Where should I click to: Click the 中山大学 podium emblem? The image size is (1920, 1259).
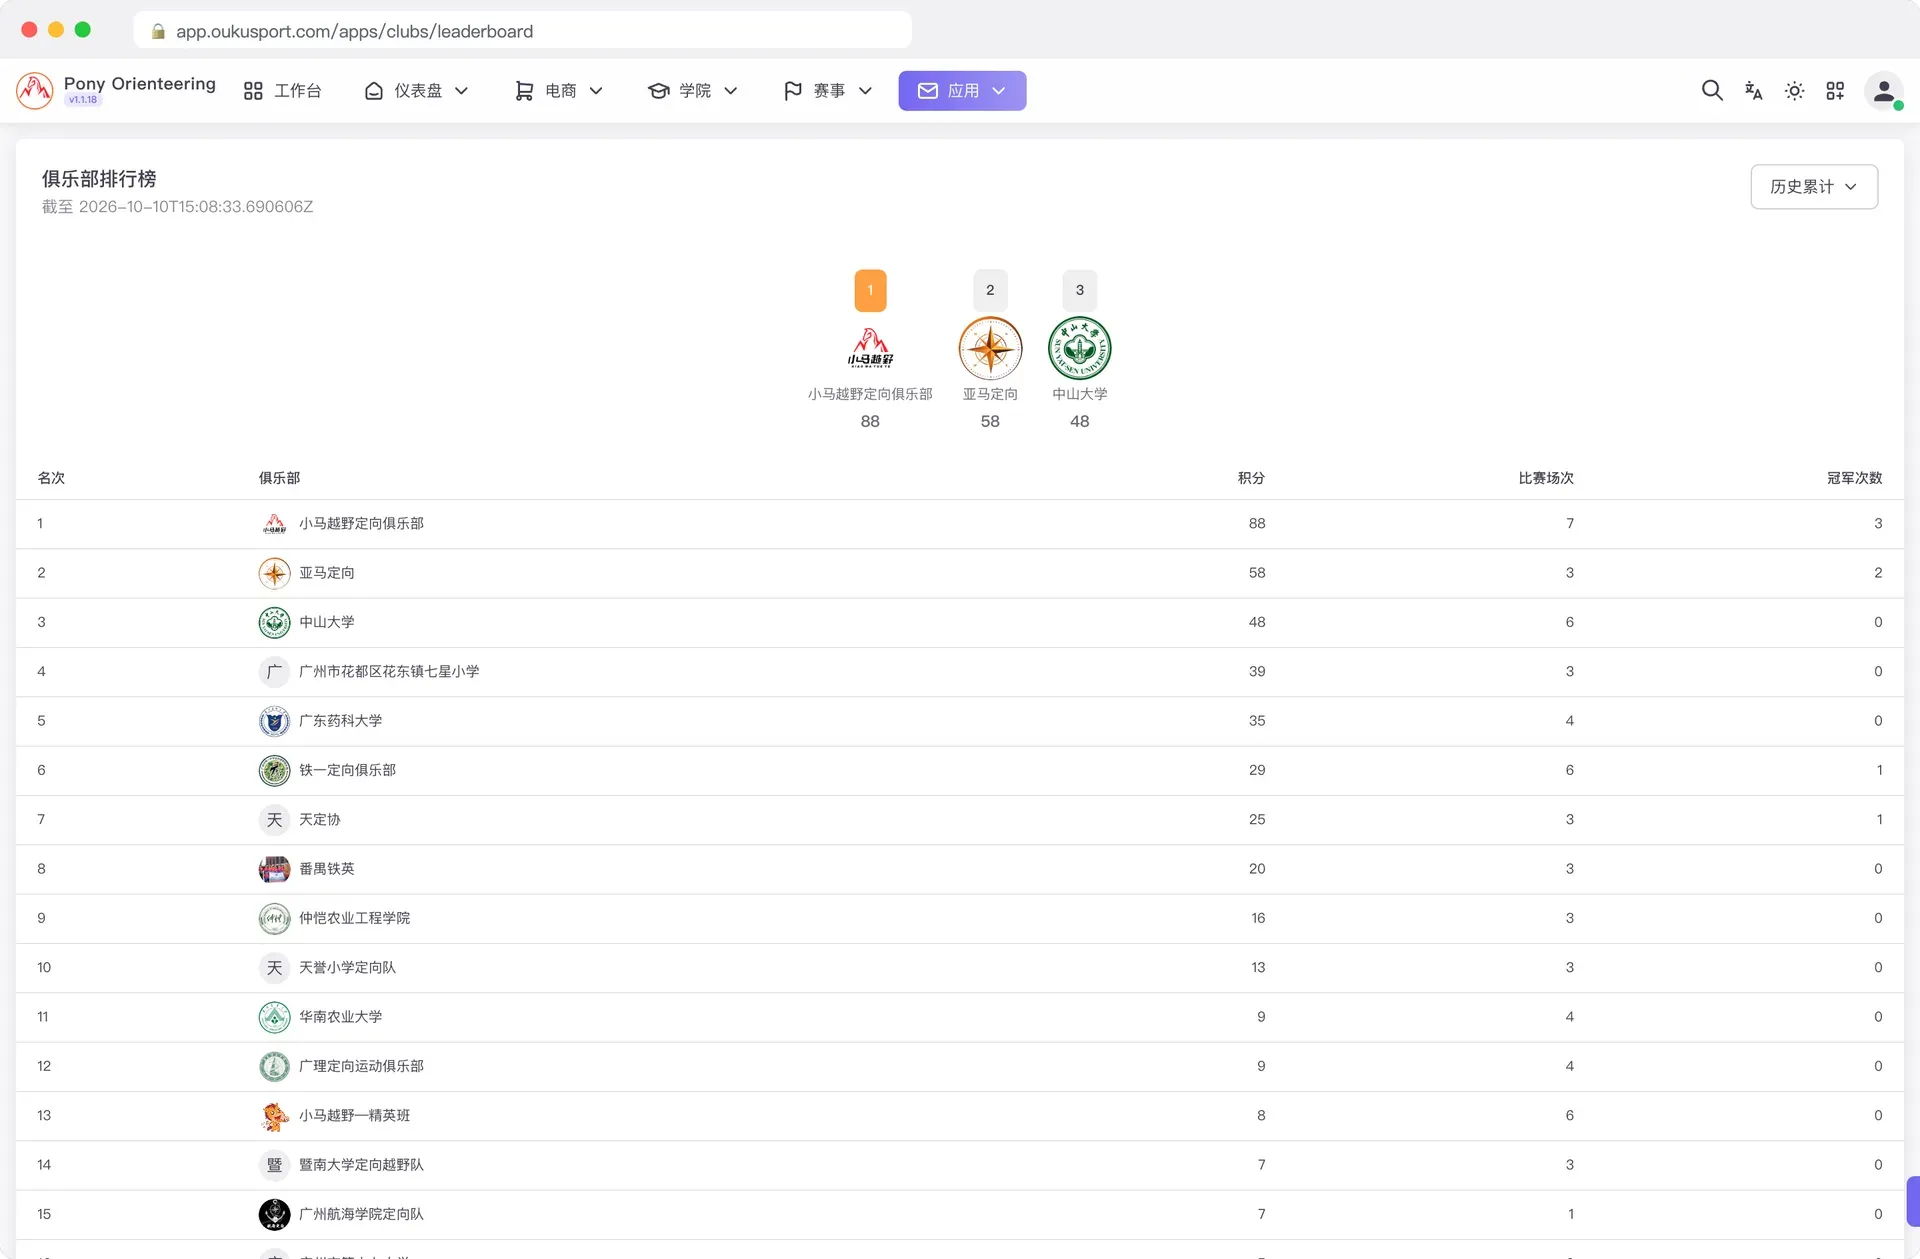point(1080,348)
